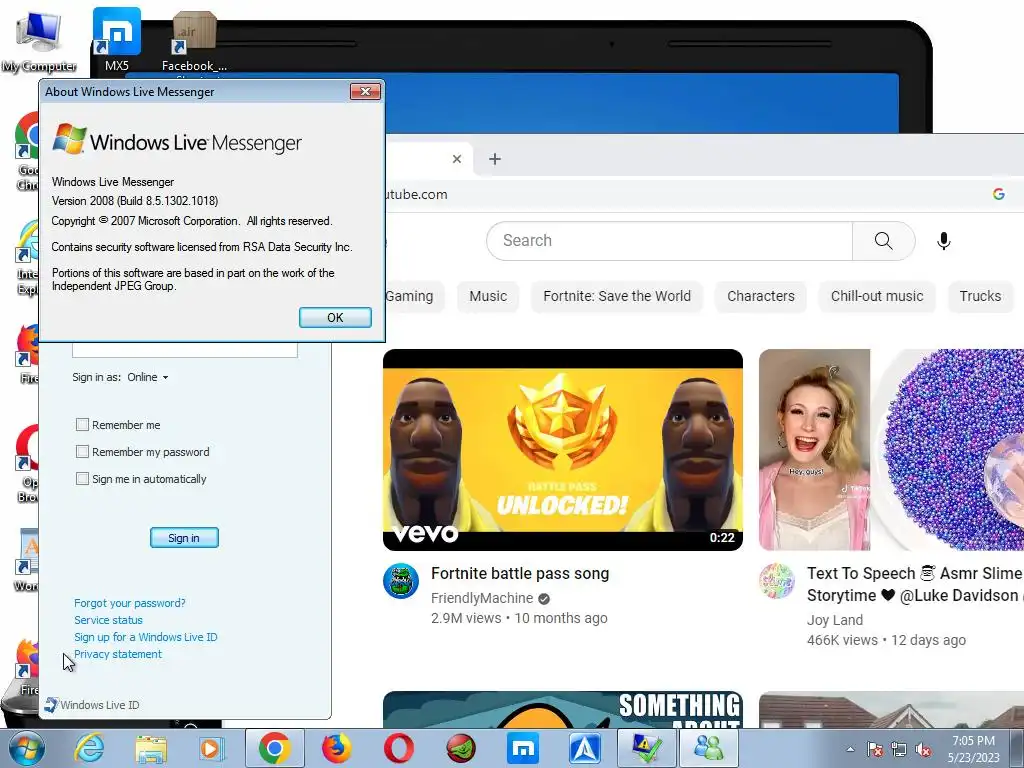Click the Google icon in address bar
Screen dimensions: 1024x768
point(999,194)
